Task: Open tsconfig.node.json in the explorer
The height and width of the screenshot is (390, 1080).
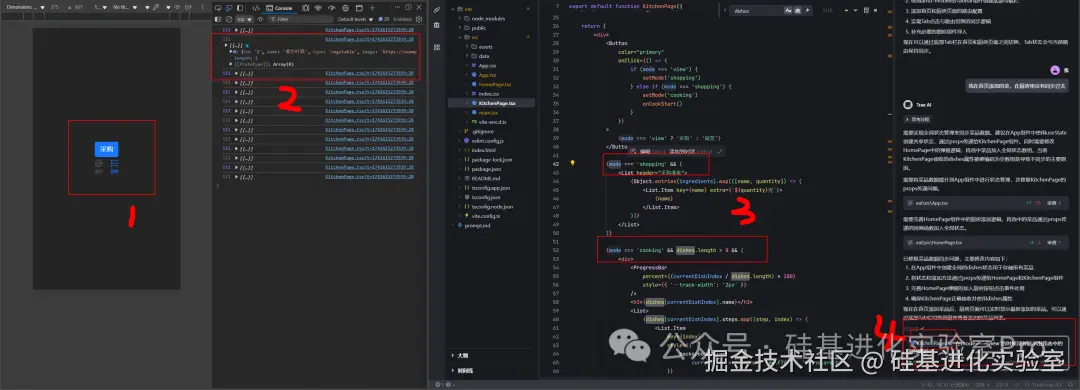Action: (491, 207)
